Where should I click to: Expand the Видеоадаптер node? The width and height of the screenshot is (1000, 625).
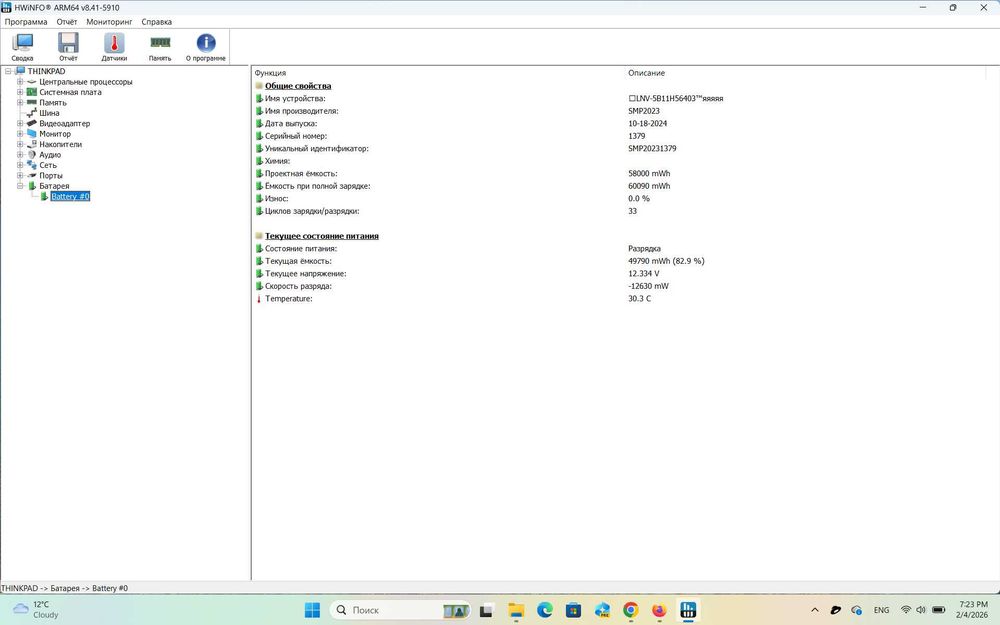[x=20, y=123]
